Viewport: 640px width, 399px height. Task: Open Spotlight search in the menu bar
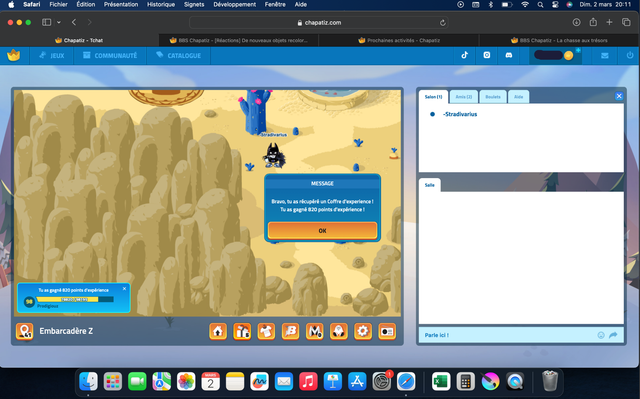(x=540, y=4)
